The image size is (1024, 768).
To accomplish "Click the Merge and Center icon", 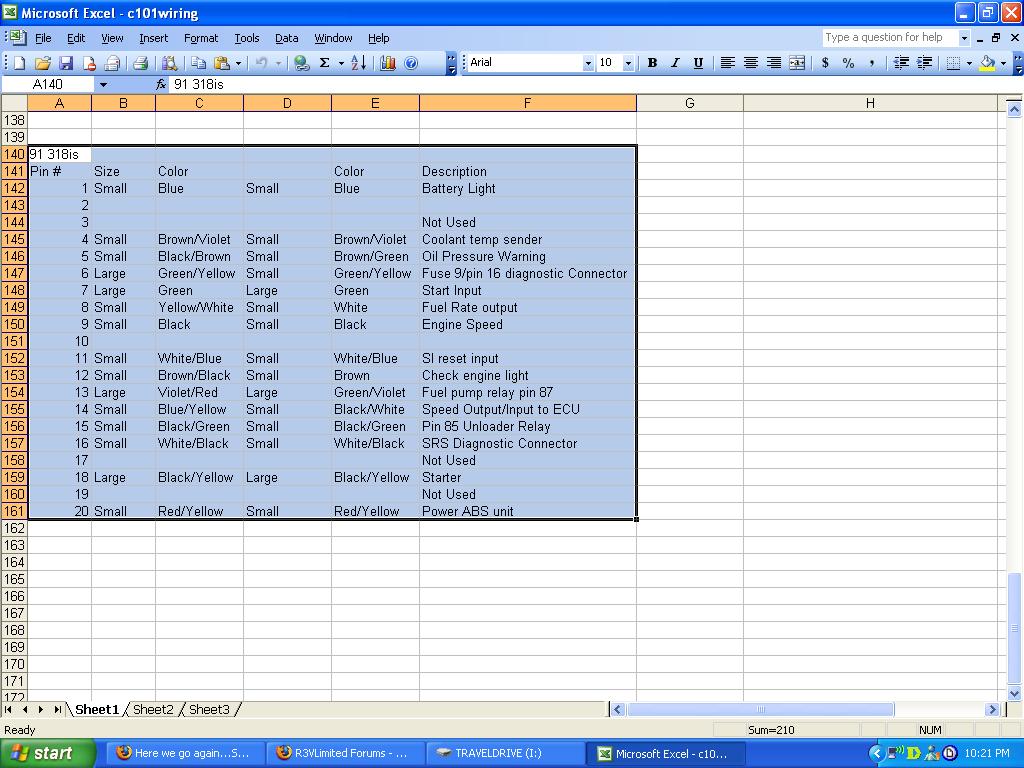I will pos(797,62).
